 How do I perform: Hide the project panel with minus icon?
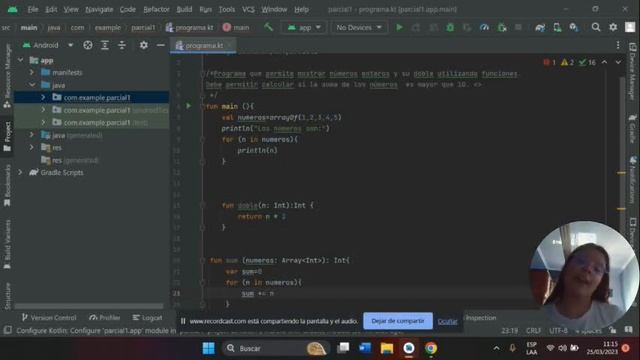161,45
